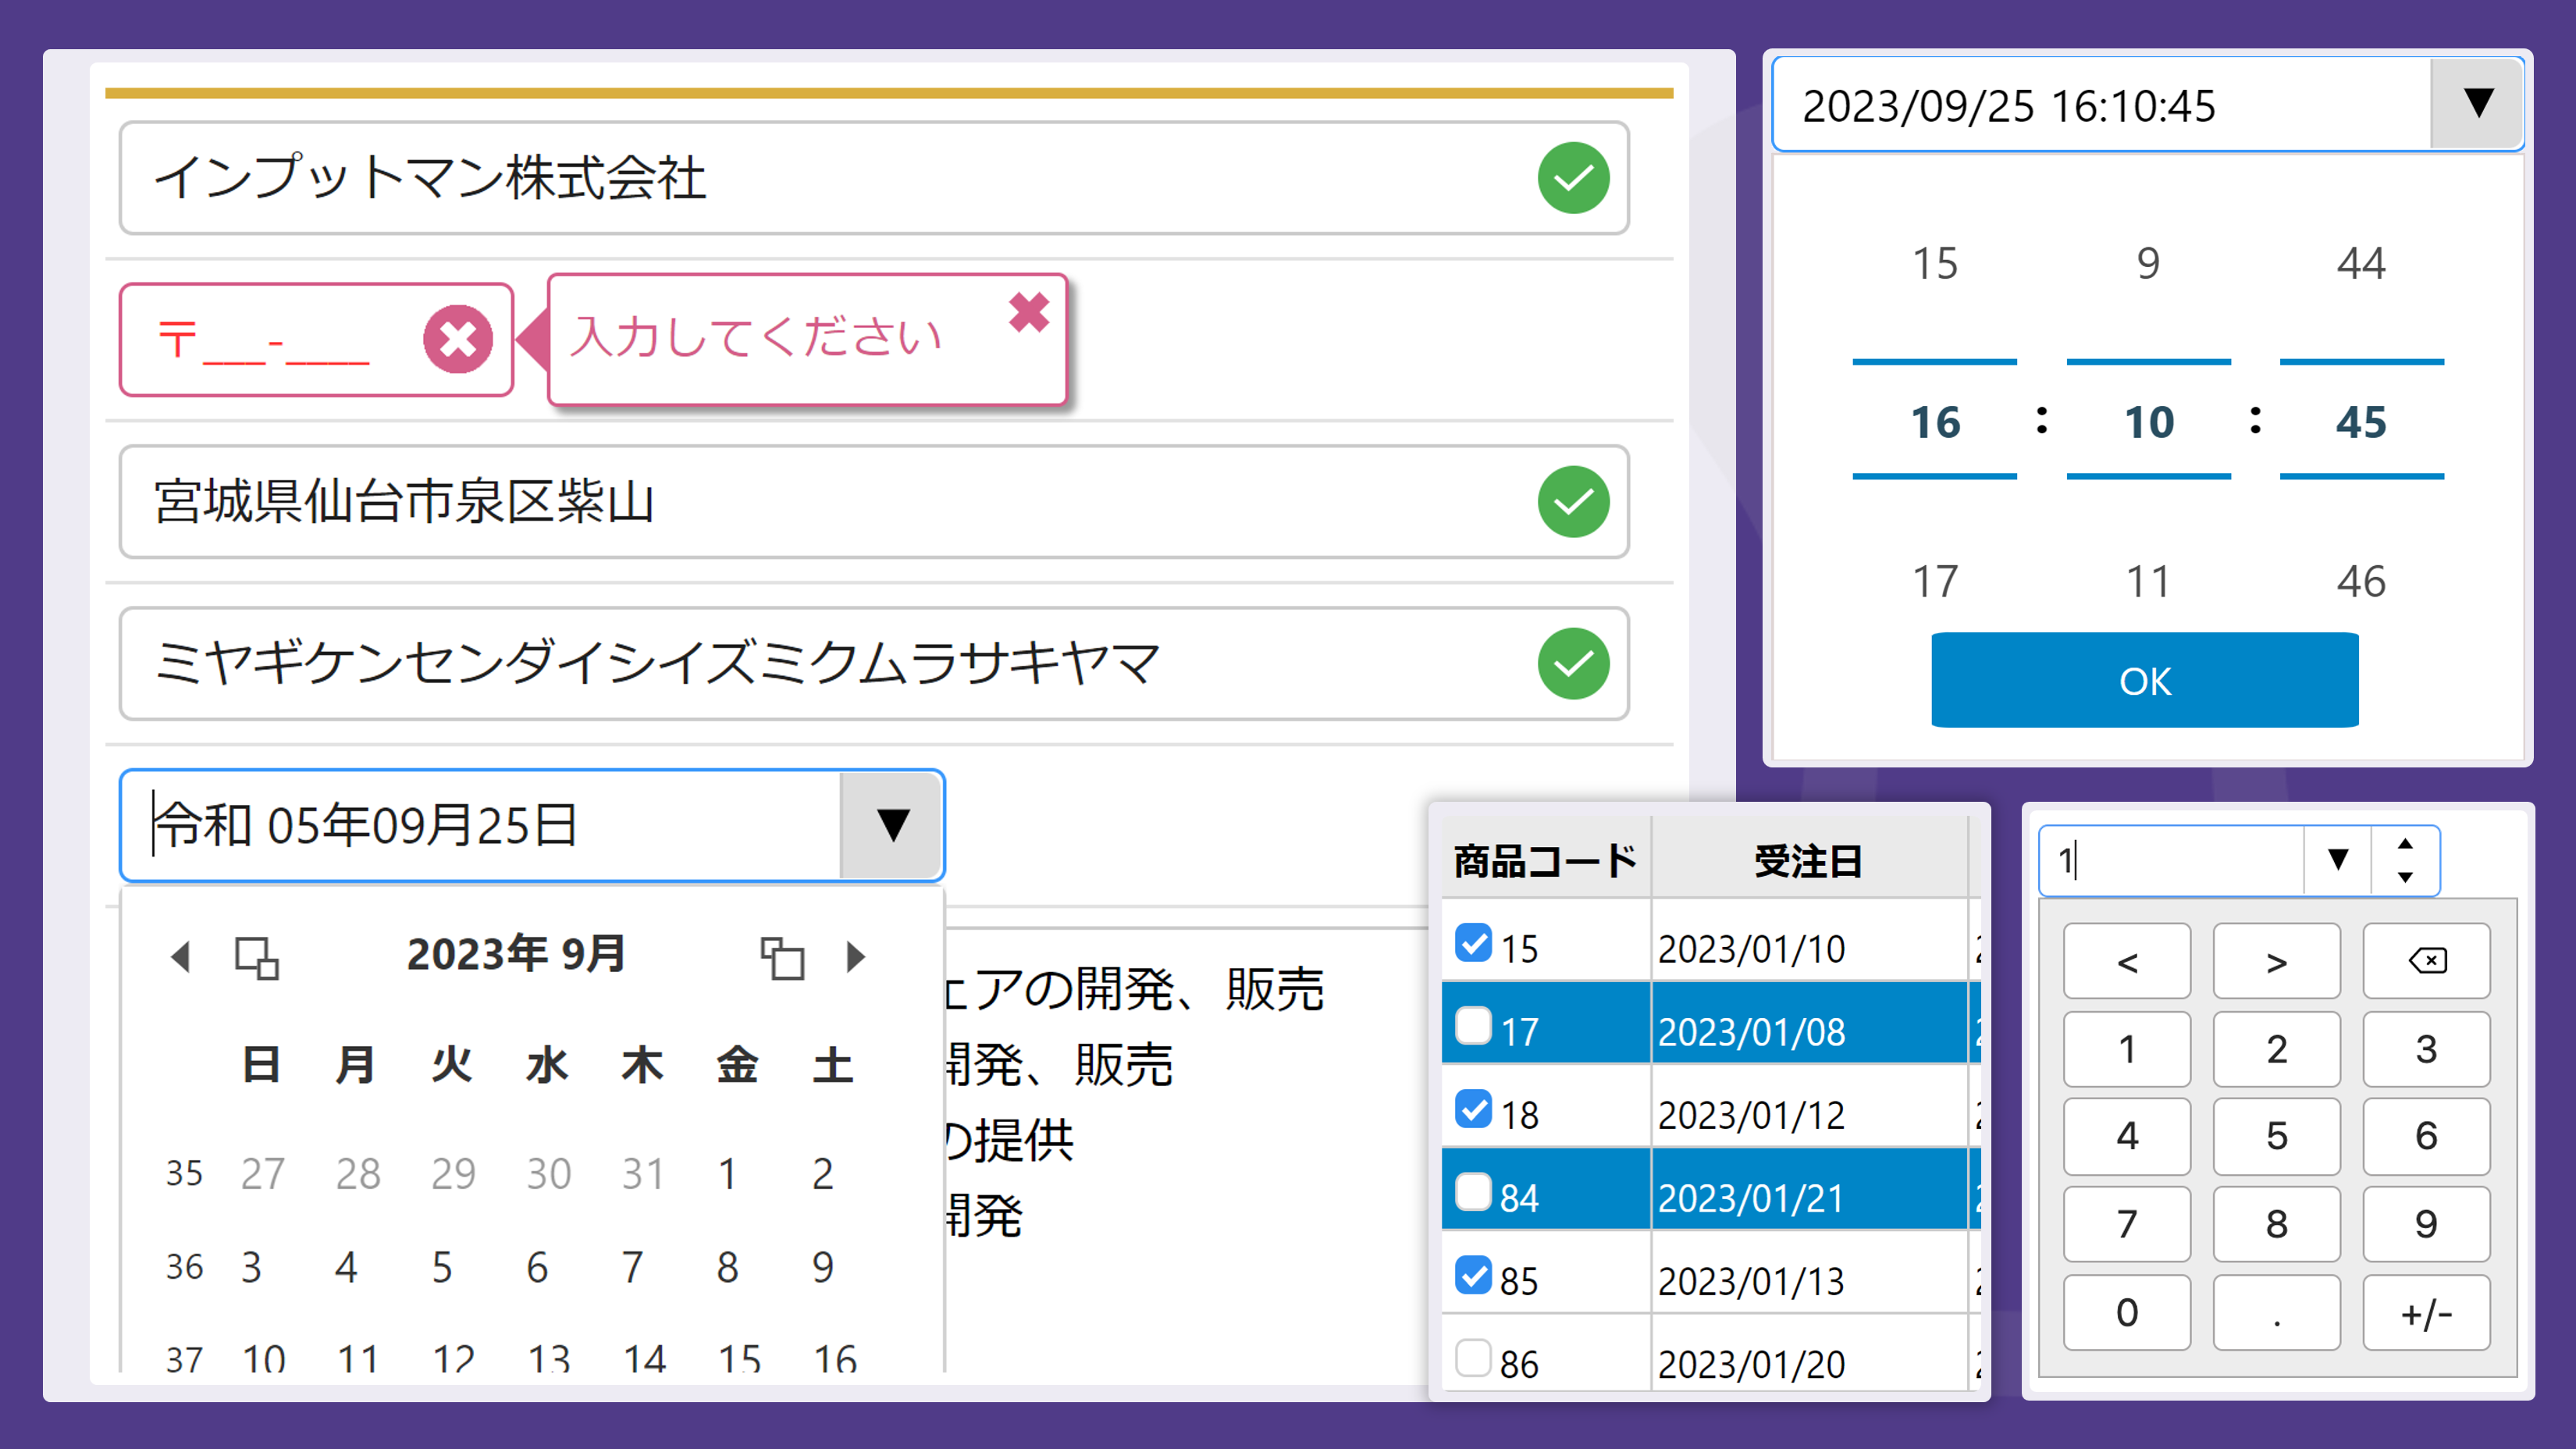Click the green check icon beside 宮城県仙台市泉区紫山
Viewport: 2576px width, 1449px height.
pos(1573,502)
